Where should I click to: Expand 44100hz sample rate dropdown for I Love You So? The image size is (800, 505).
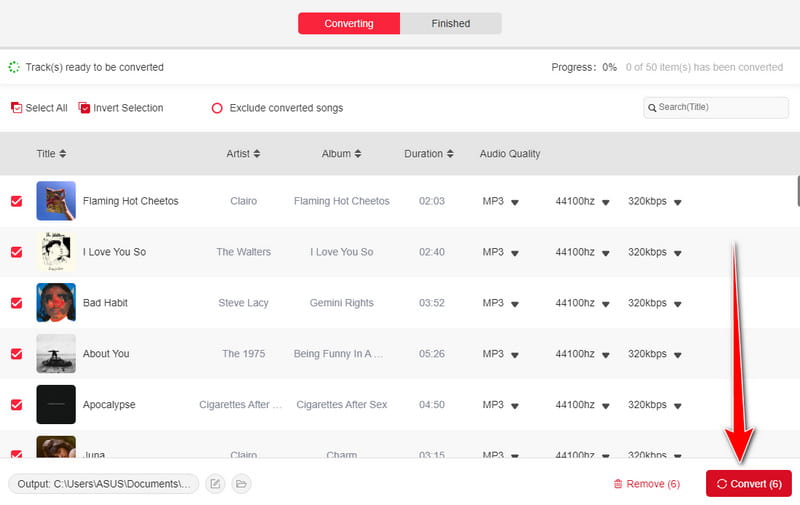[x=603, y=253]
